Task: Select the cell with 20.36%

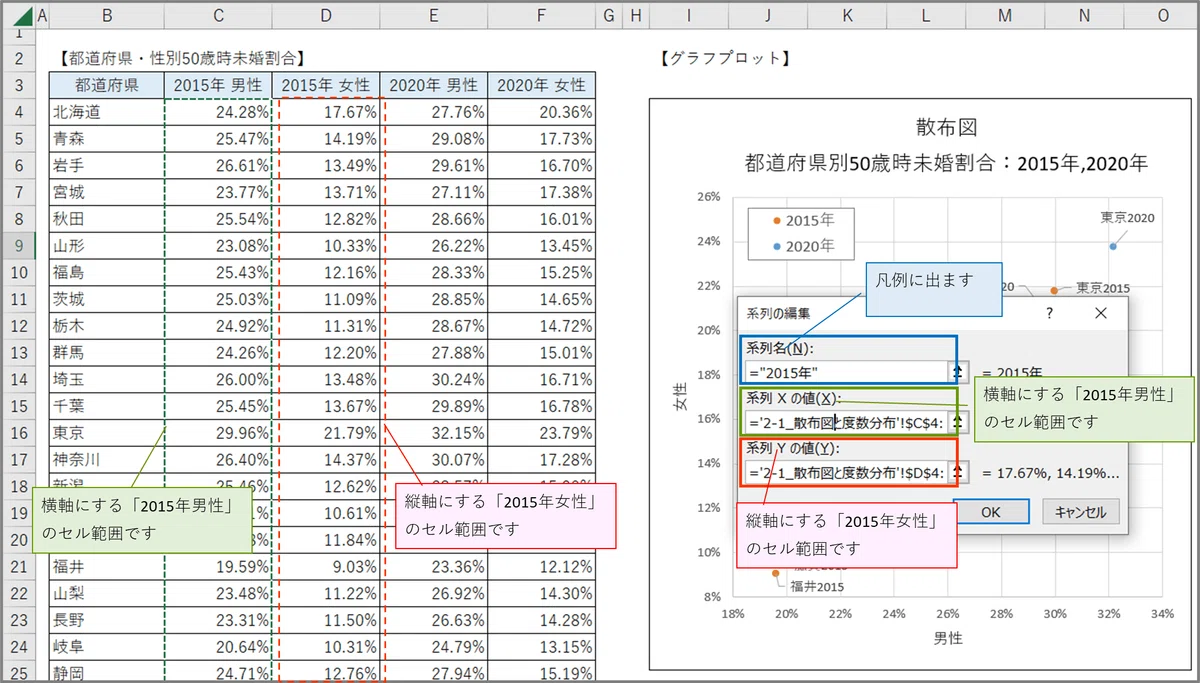Action: (541, 112)
